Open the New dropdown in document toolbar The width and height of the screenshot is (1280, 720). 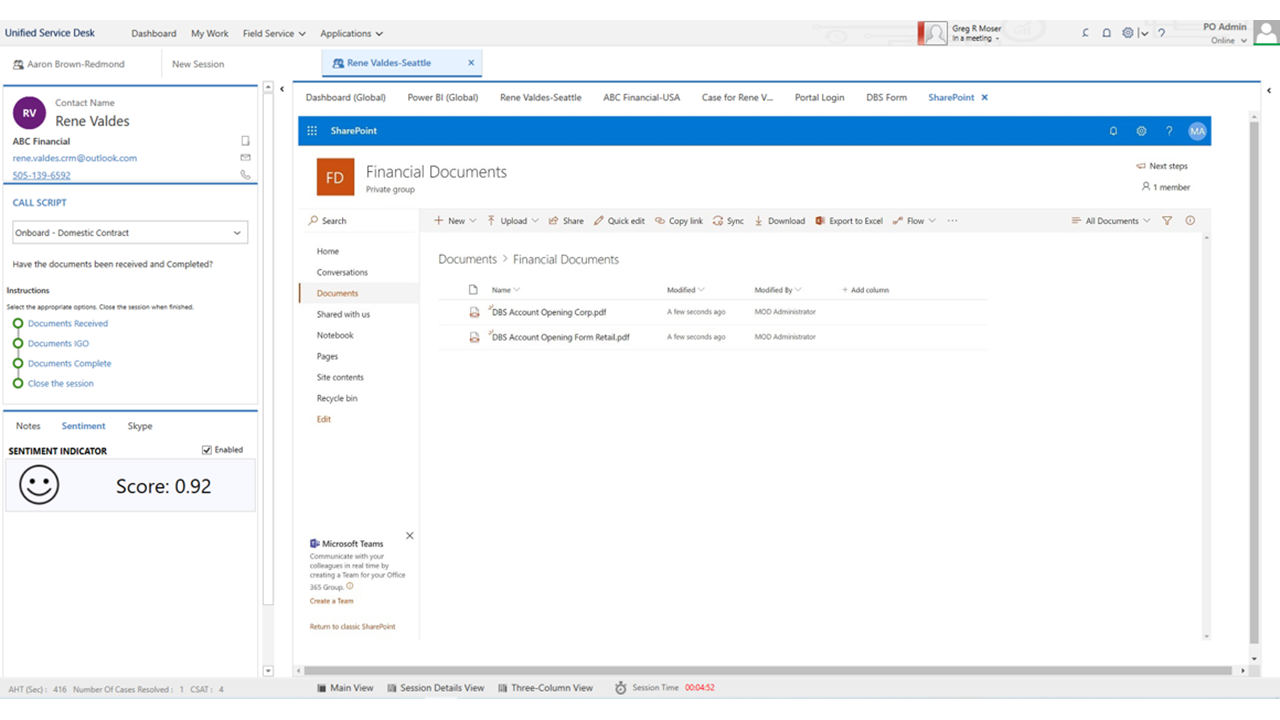pos(455,221)
